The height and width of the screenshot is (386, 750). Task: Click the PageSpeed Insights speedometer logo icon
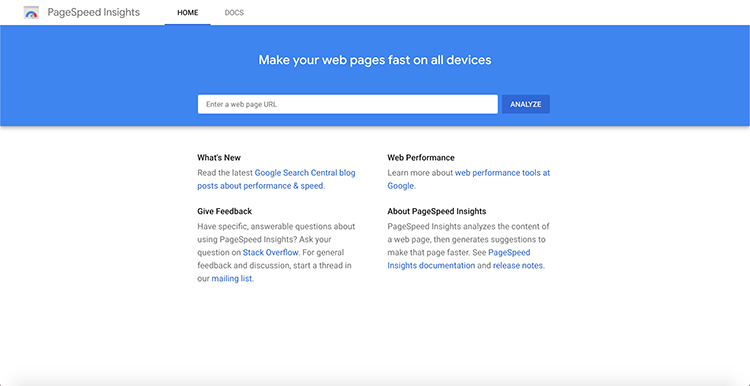[x=31, y=13]
